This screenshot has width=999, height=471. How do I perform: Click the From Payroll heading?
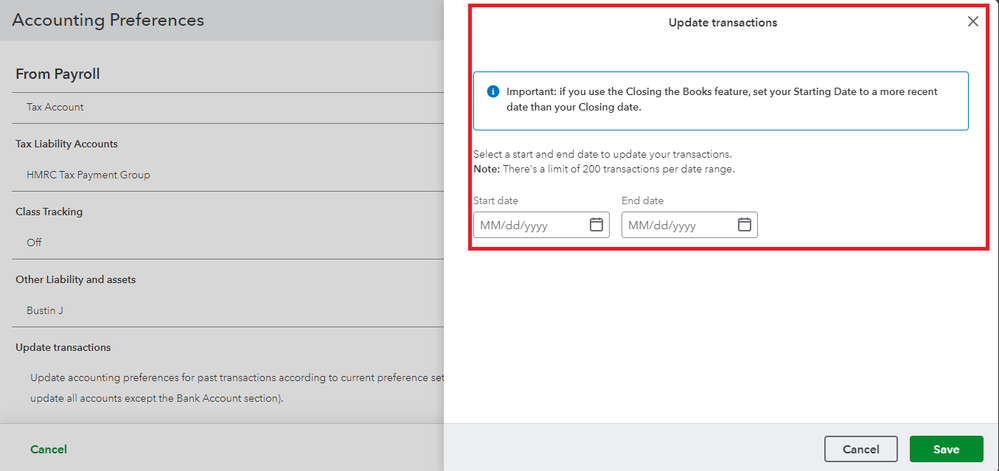tap(57, 74)
